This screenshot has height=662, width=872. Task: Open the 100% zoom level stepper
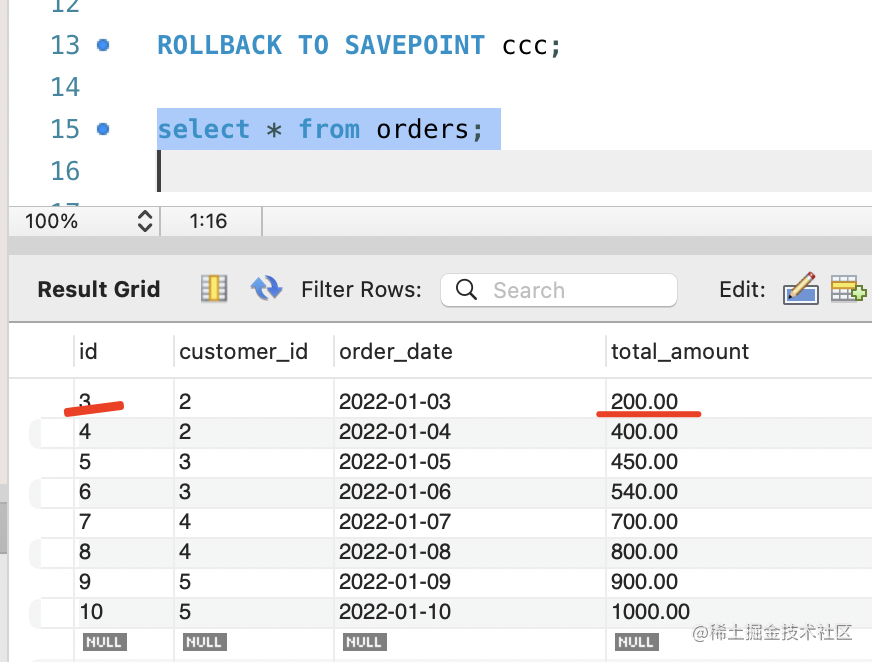click(x=145, y=221)
